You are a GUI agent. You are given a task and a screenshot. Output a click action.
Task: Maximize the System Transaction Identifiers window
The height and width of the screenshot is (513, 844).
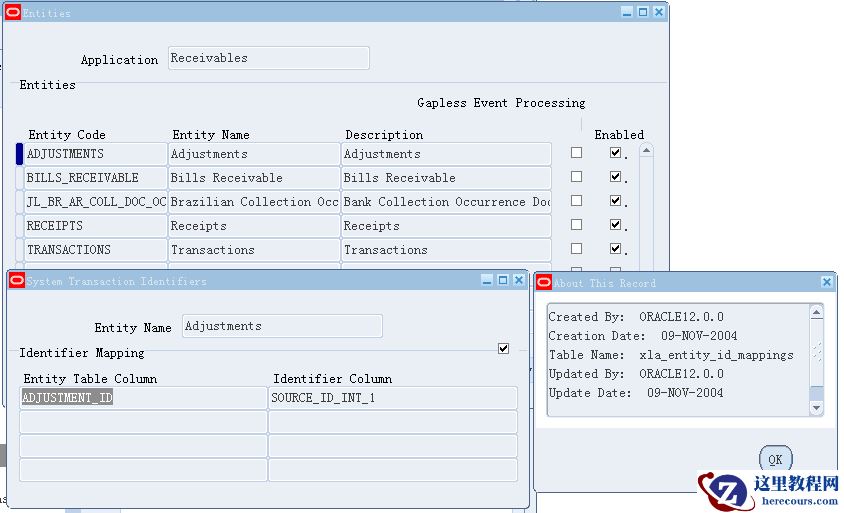(x=503, y=281)
